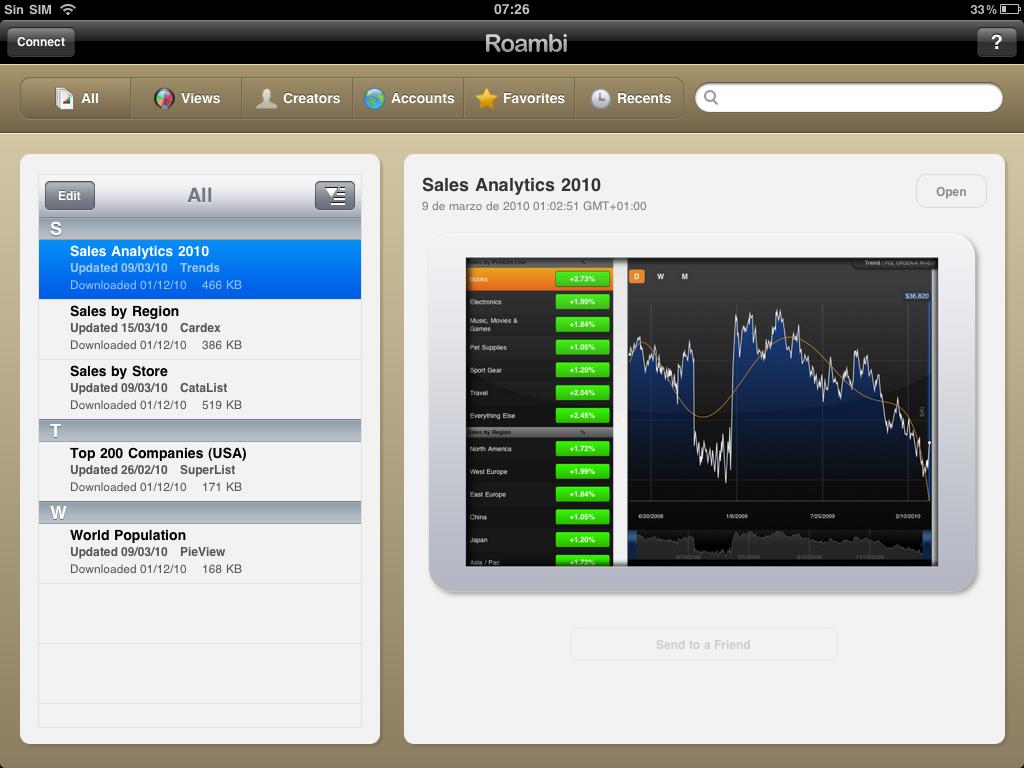The width and height of the screenshot is (1024, 768).
Task: Tap Send to a Friend
Action: [x=703, y=645]
